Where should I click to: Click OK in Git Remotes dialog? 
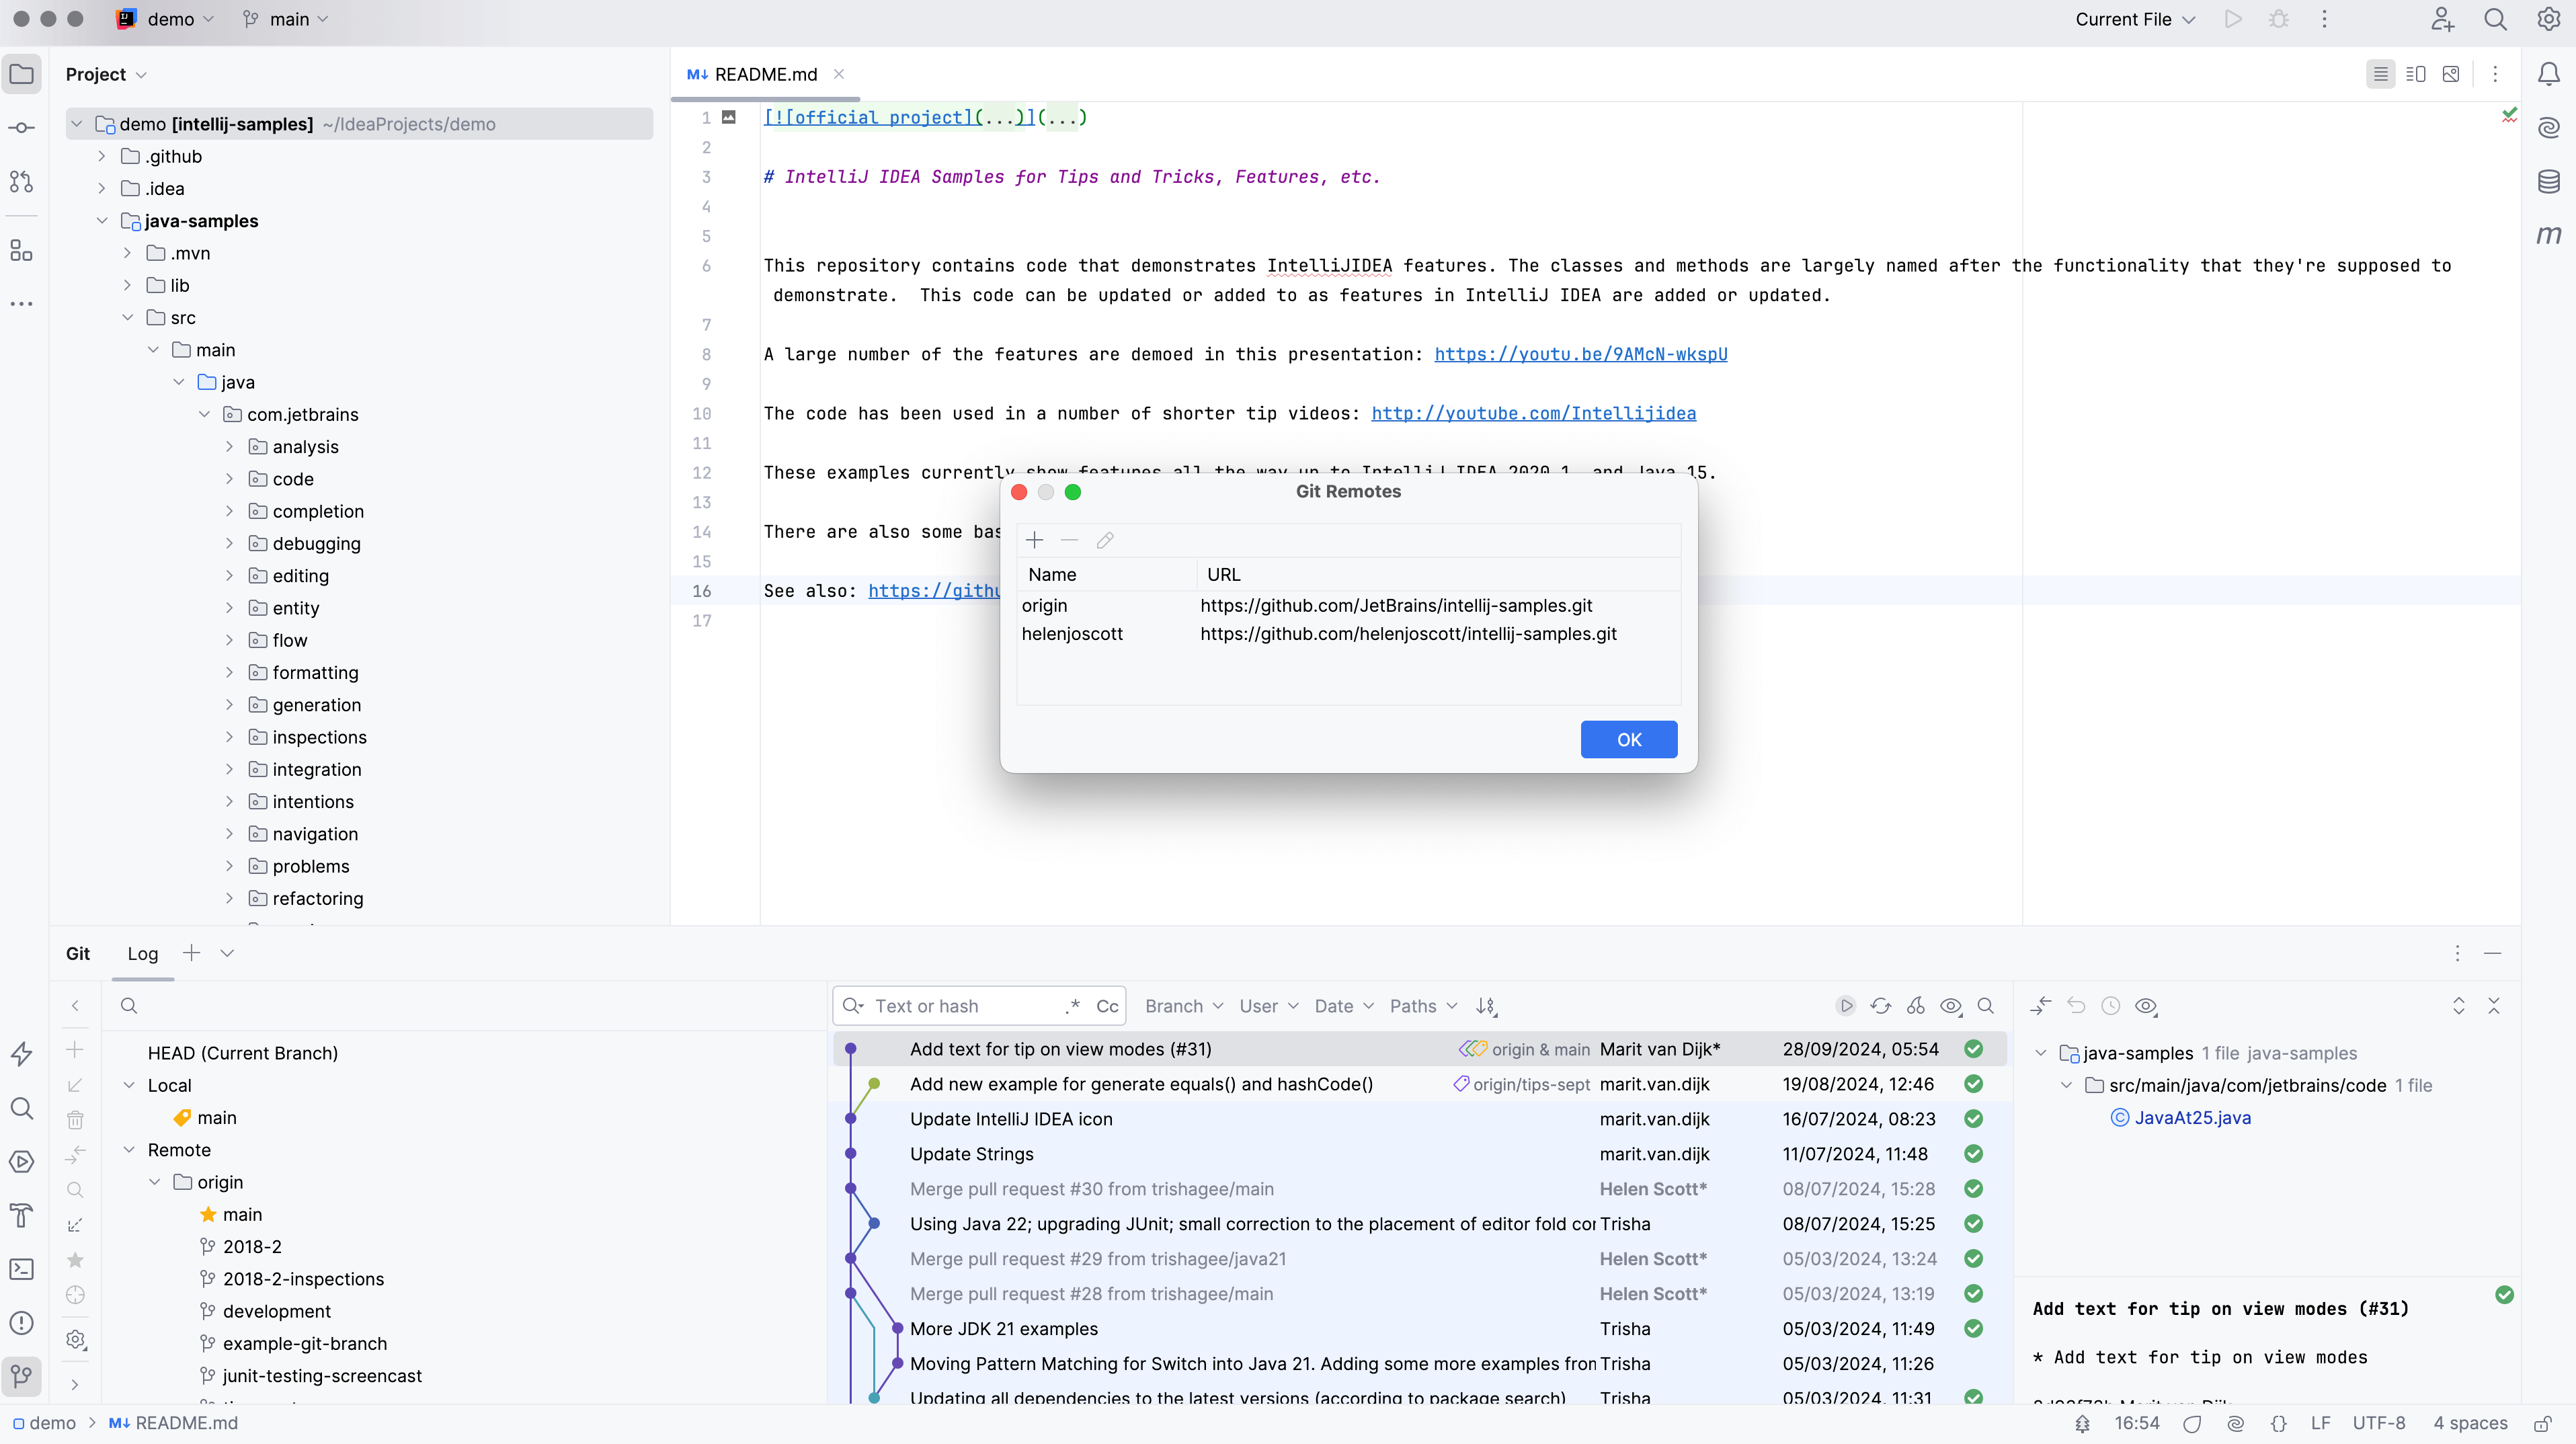coord(1628,739)
